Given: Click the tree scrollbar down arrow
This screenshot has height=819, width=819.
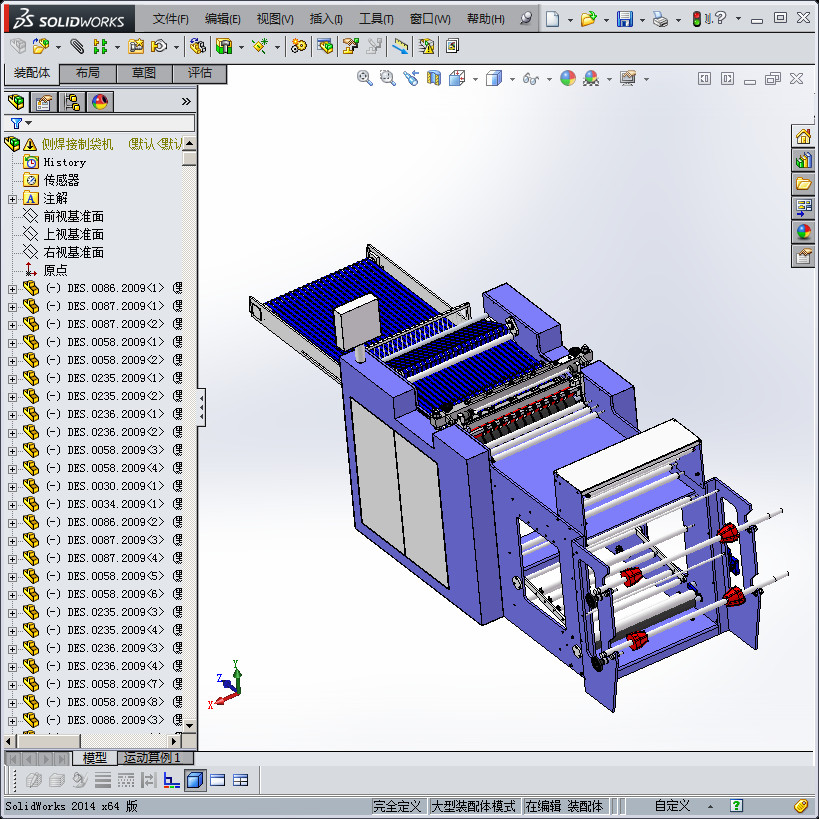Looking at the screenshot, I should coord(189,725).
